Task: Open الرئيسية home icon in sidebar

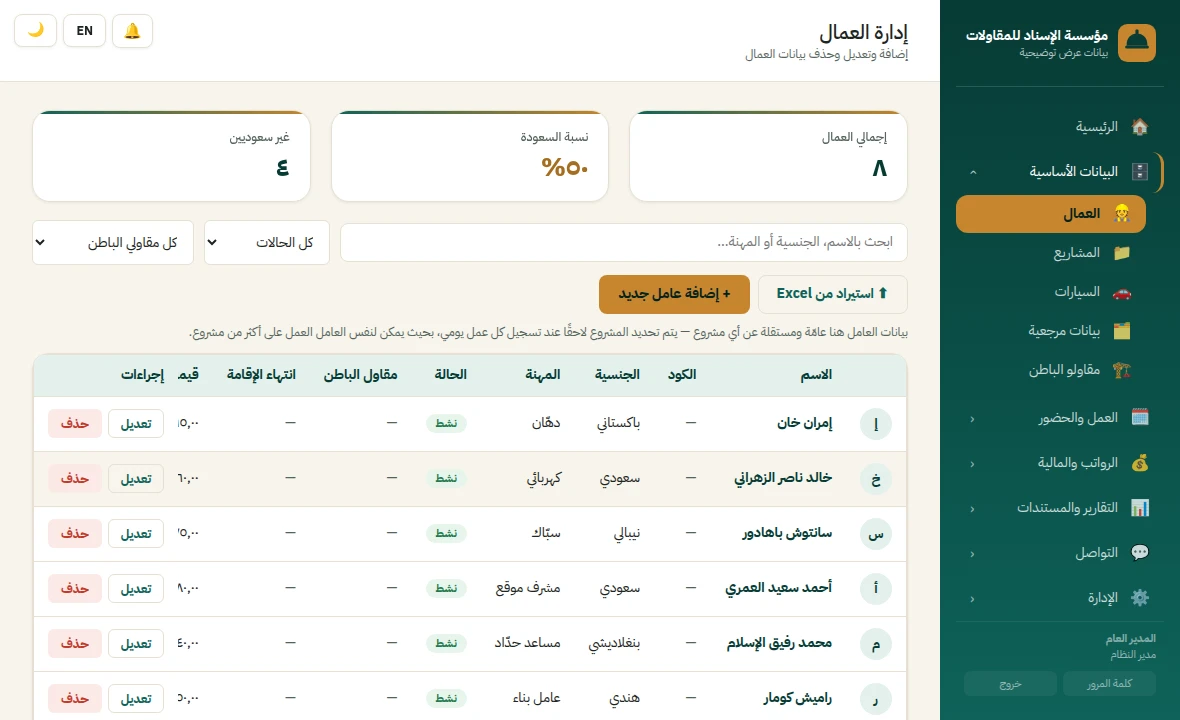Action: pos(1139,126)
